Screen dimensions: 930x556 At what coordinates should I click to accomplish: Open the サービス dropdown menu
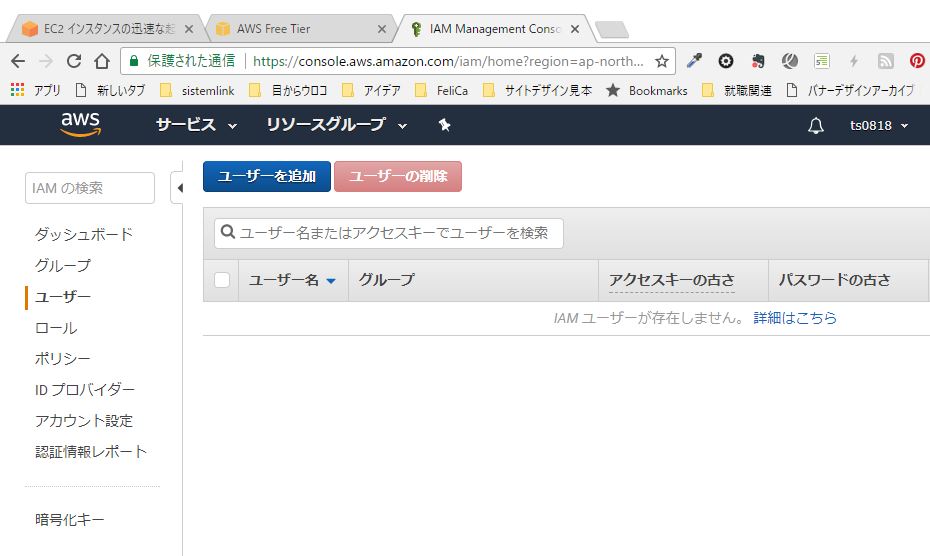pos(196,125)
